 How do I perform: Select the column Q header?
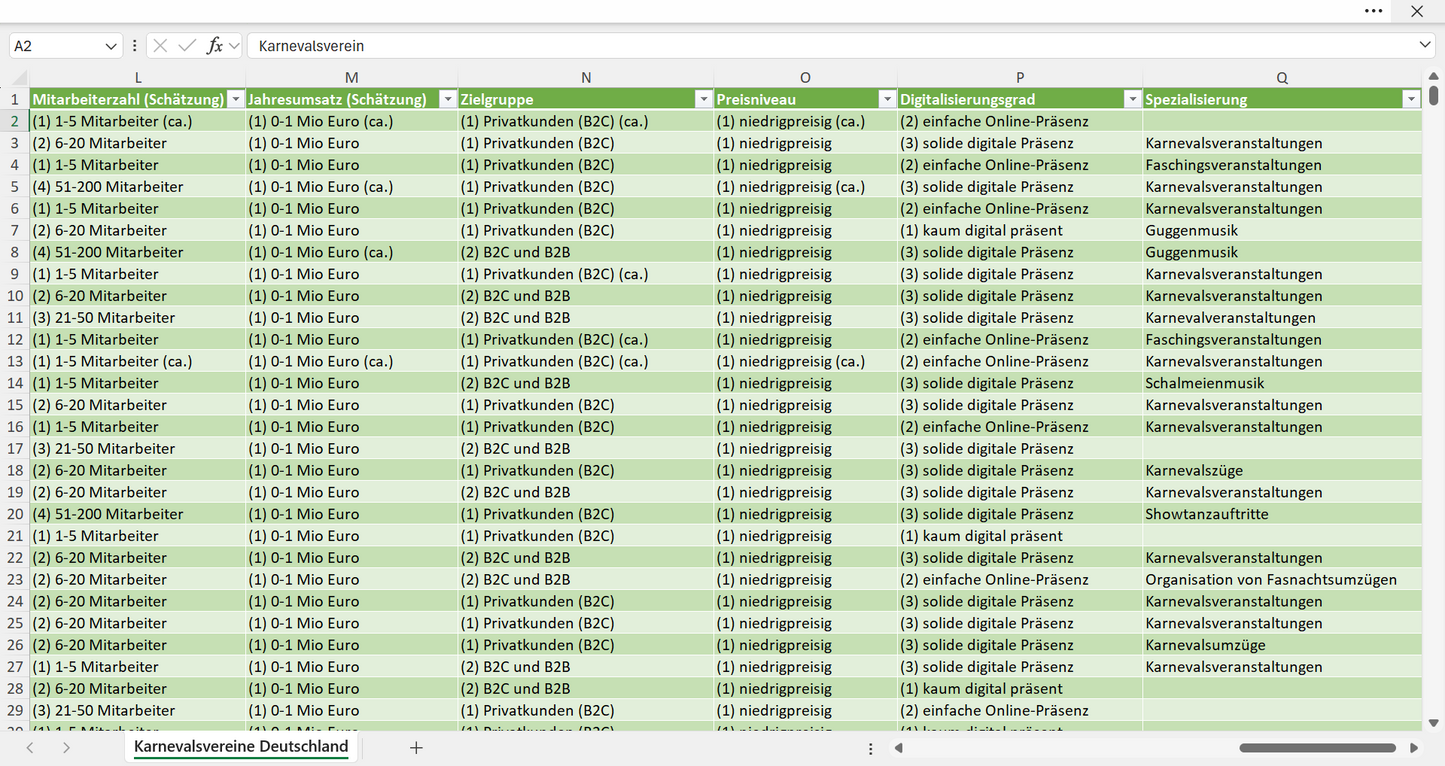pos(1282,77)
